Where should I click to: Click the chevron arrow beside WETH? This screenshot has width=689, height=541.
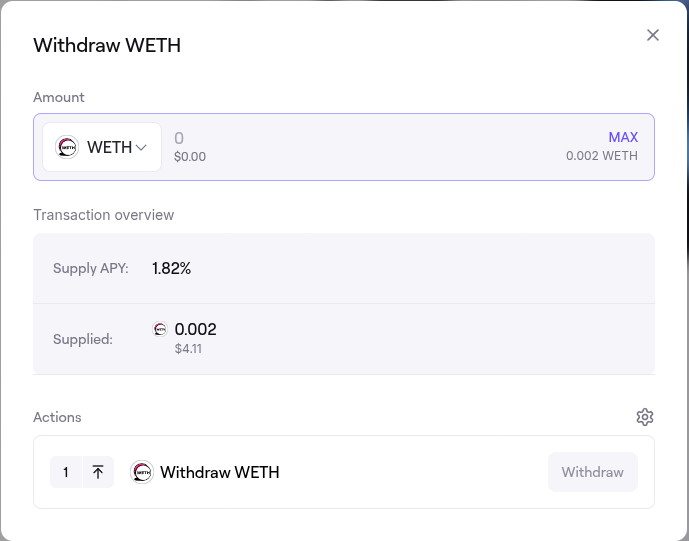[141, 148]
